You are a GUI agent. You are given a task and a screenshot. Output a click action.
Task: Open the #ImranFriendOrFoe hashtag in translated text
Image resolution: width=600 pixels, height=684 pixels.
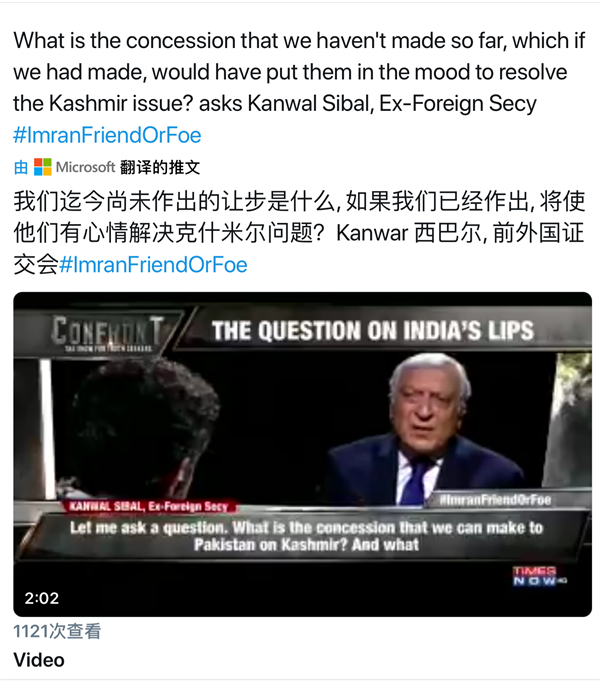click(153, 265)
